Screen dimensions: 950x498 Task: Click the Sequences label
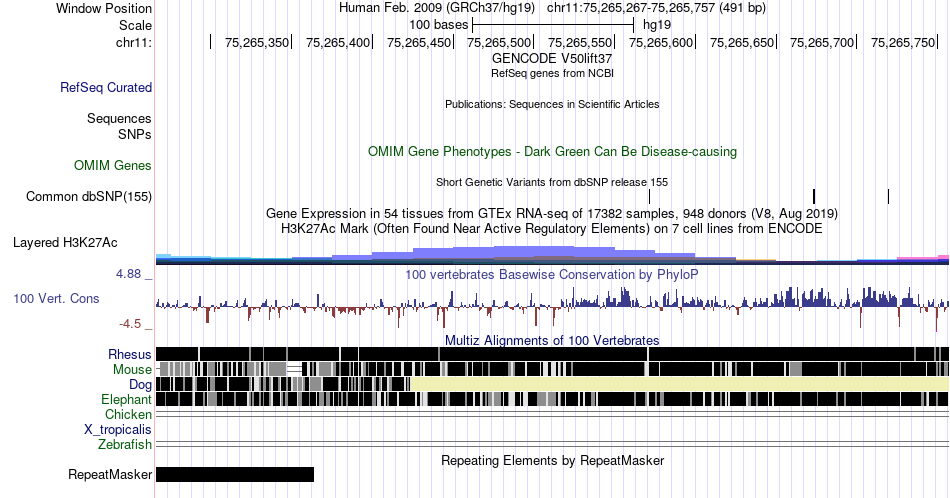coord(119,118)
